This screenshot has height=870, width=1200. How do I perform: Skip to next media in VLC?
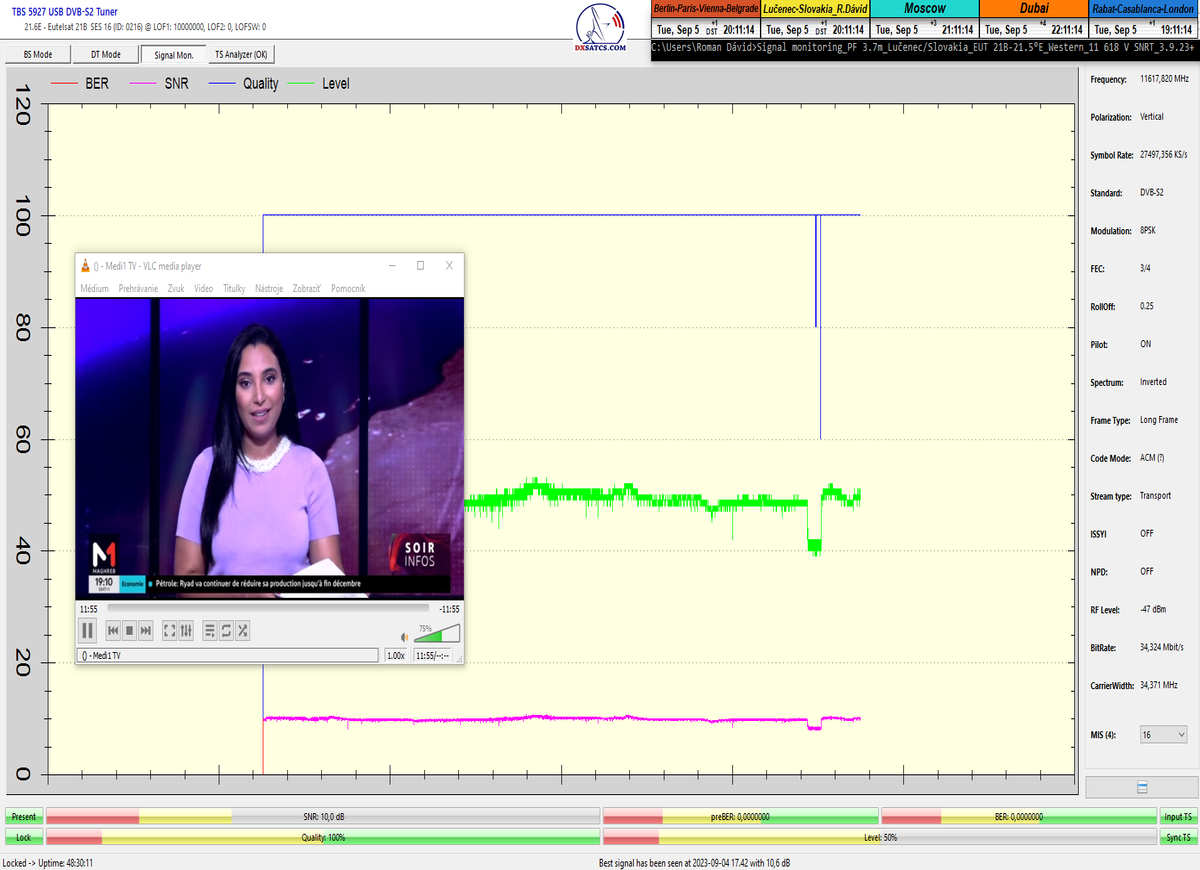146,630
